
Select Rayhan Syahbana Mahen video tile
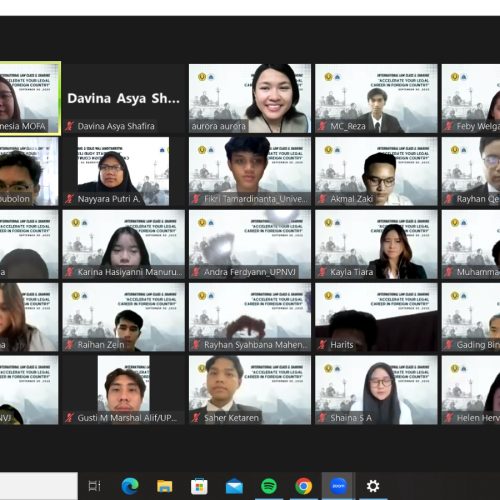click(x=250, y=317)
